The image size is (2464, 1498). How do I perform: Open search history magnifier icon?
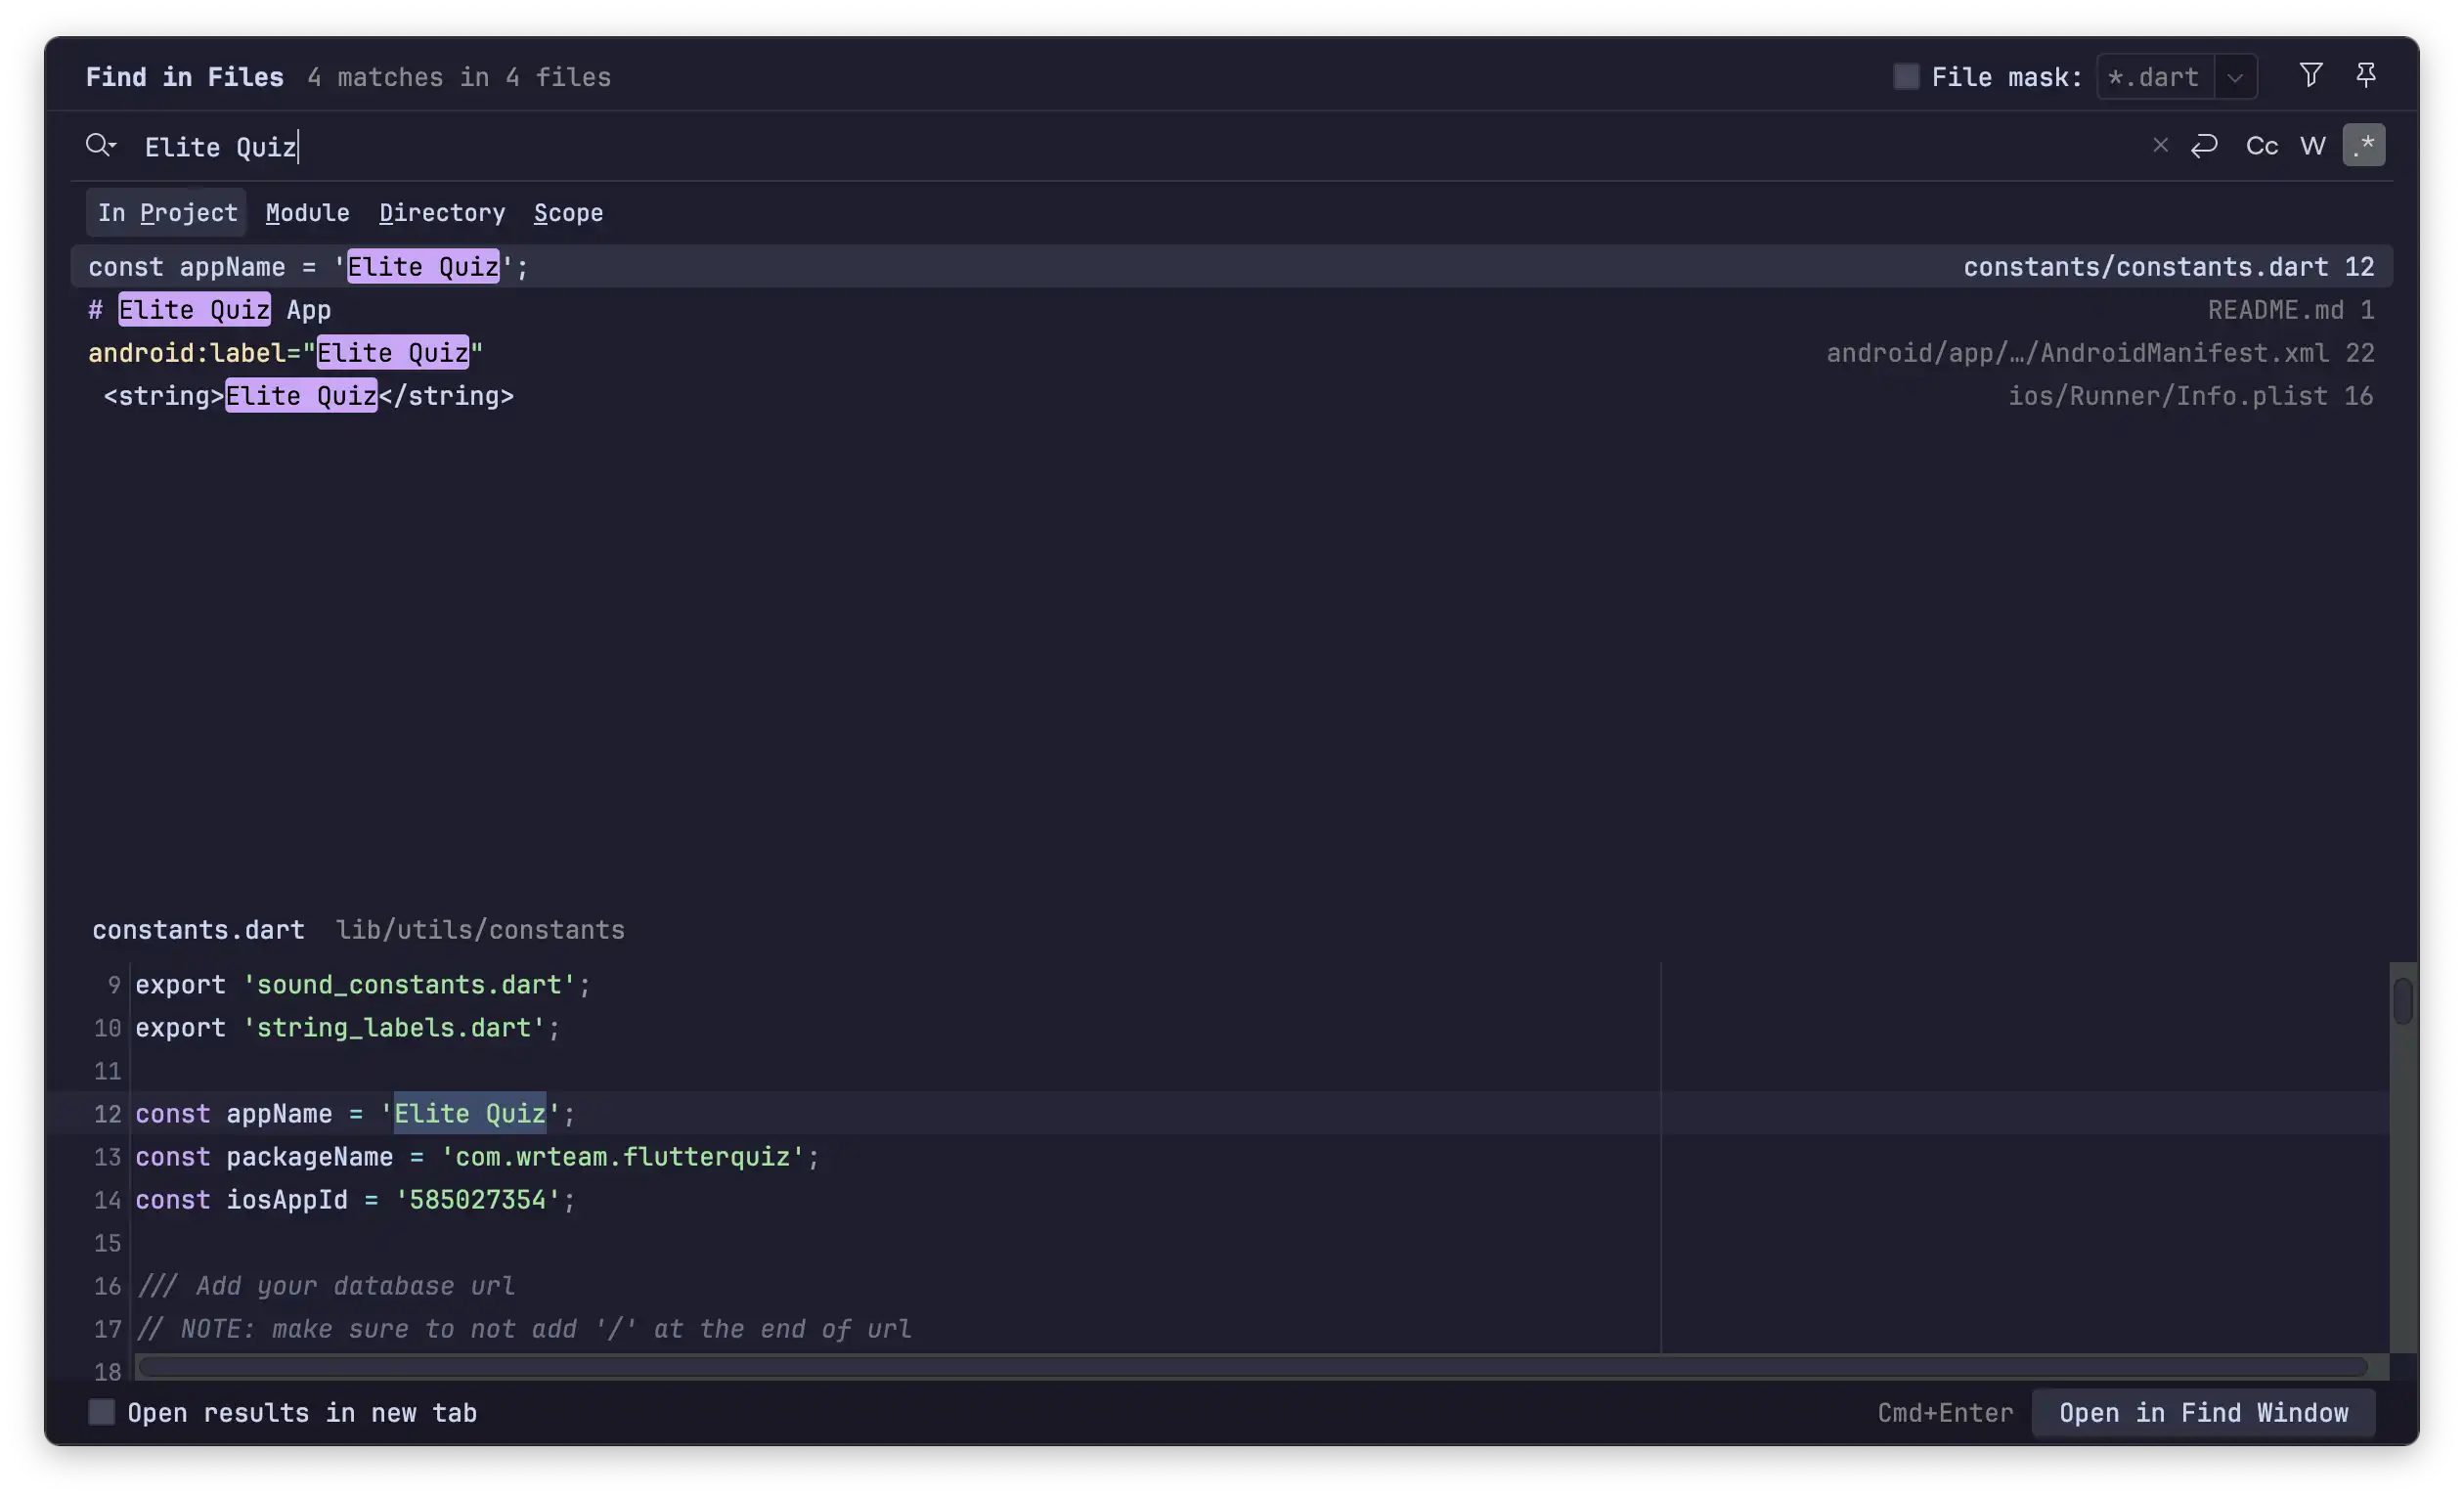(x=100, y=146)
